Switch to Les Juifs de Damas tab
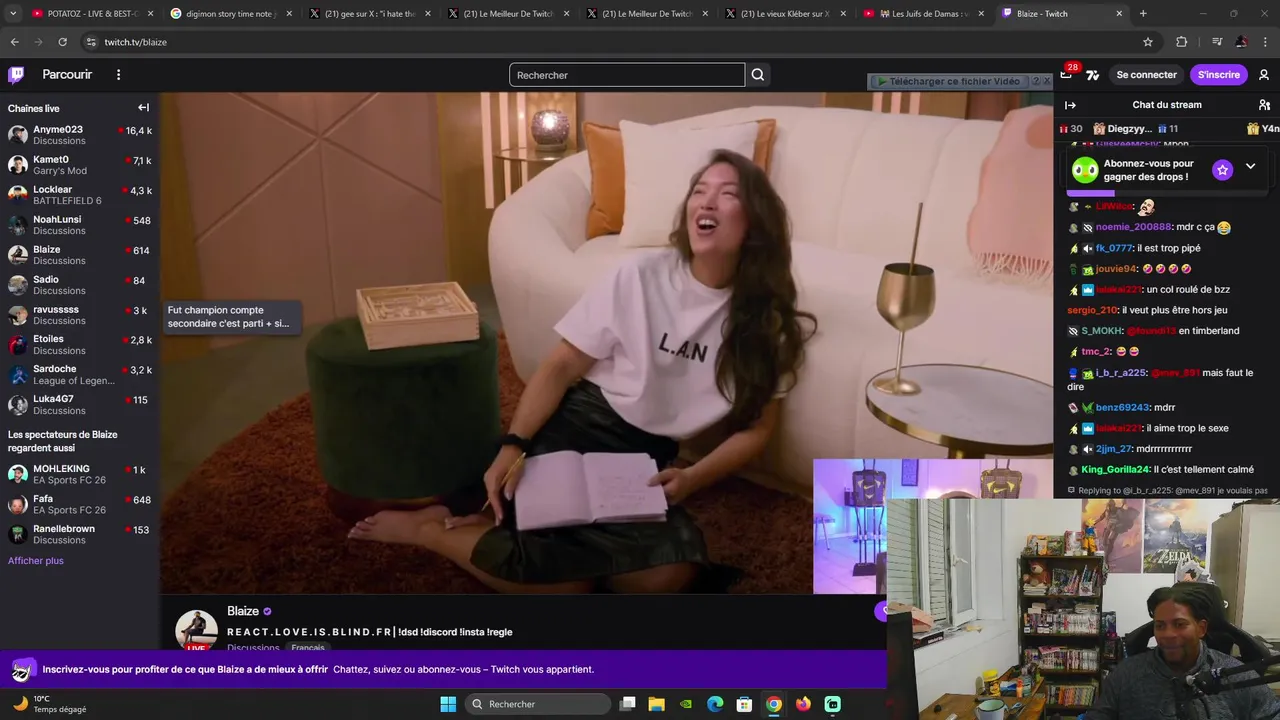This screenshot has width=1280, height=720. [x=921, y=14]
